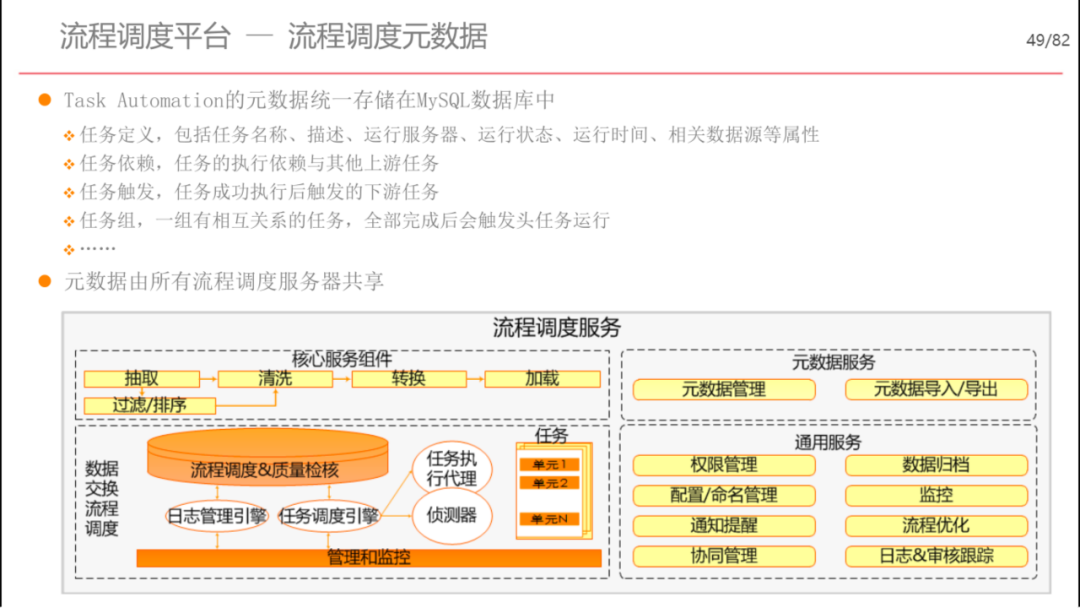The image size is (1080, 608).
Task: Click the 通用服务 section label
Action: (x=828, y=443)
